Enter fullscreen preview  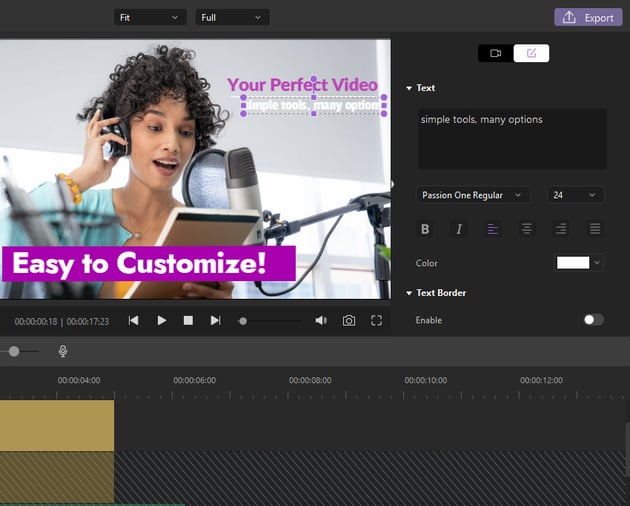376,320
